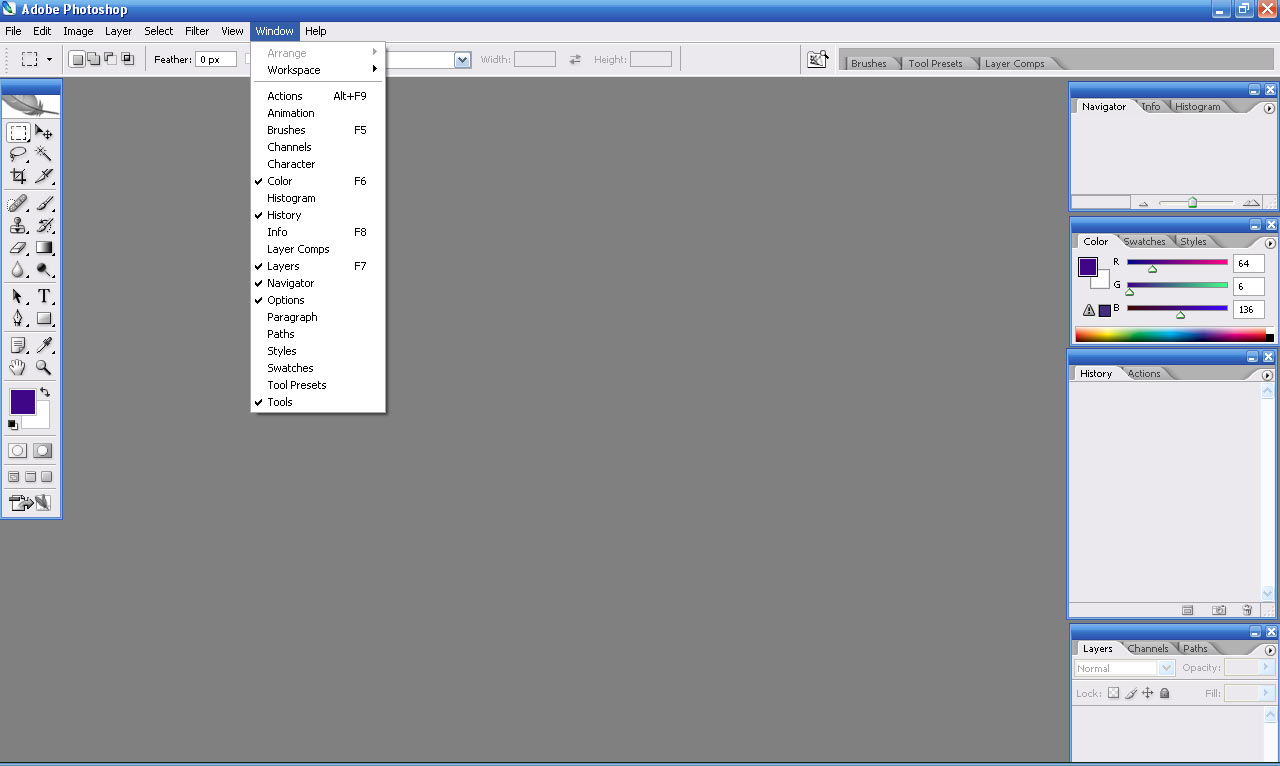Select the History Brush tool
Image resolution: width=1280 pixels, height=766 pixels.
44,225
